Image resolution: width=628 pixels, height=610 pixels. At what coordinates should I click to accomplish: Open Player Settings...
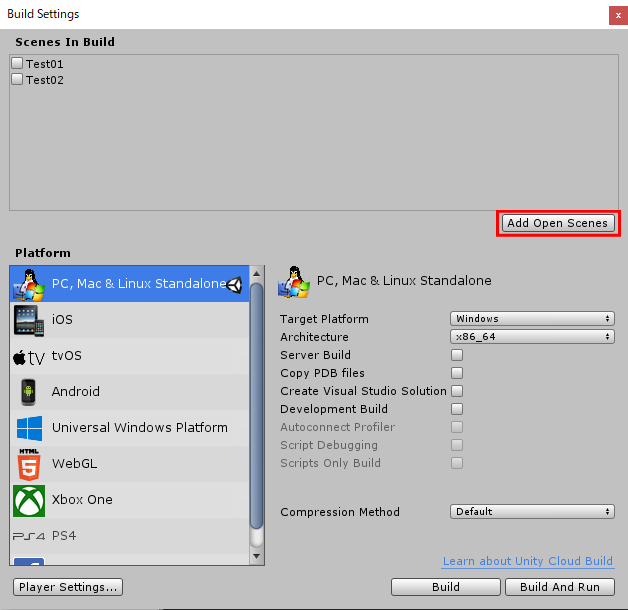point(68,587)
